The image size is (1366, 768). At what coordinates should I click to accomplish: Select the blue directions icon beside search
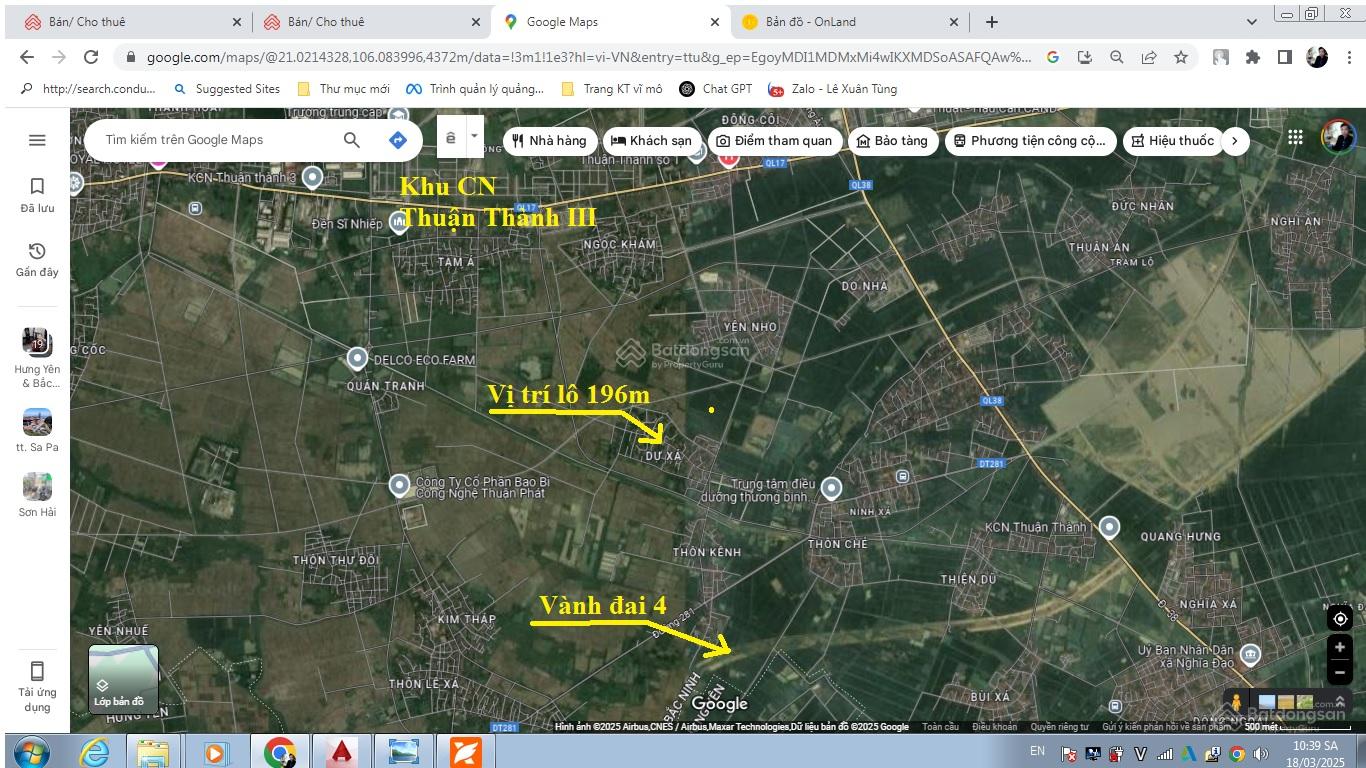click(397, 140)
